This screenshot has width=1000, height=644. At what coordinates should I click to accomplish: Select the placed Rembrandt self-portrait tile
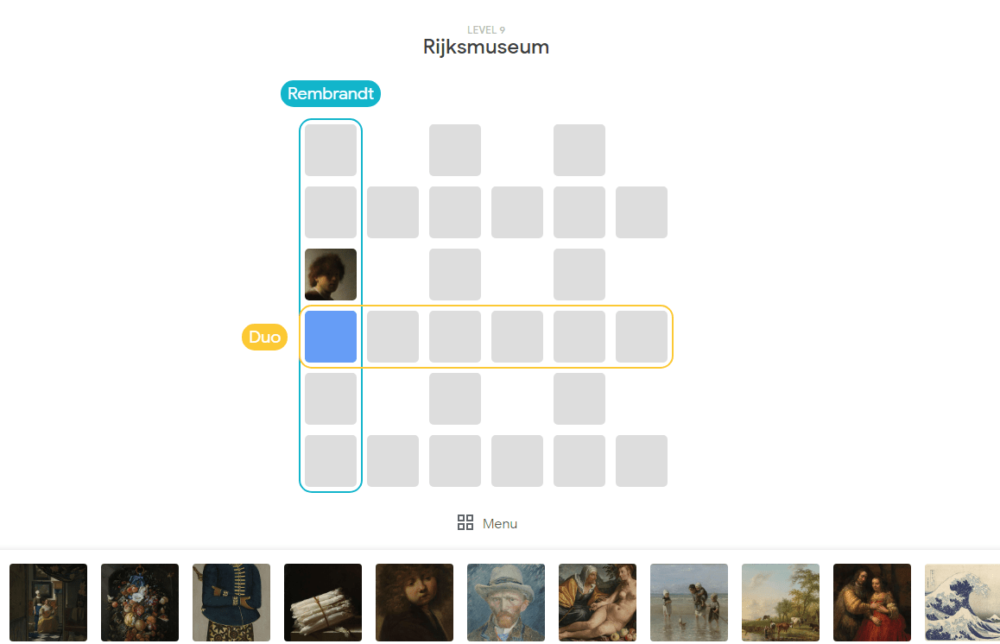tap(330, 274)
